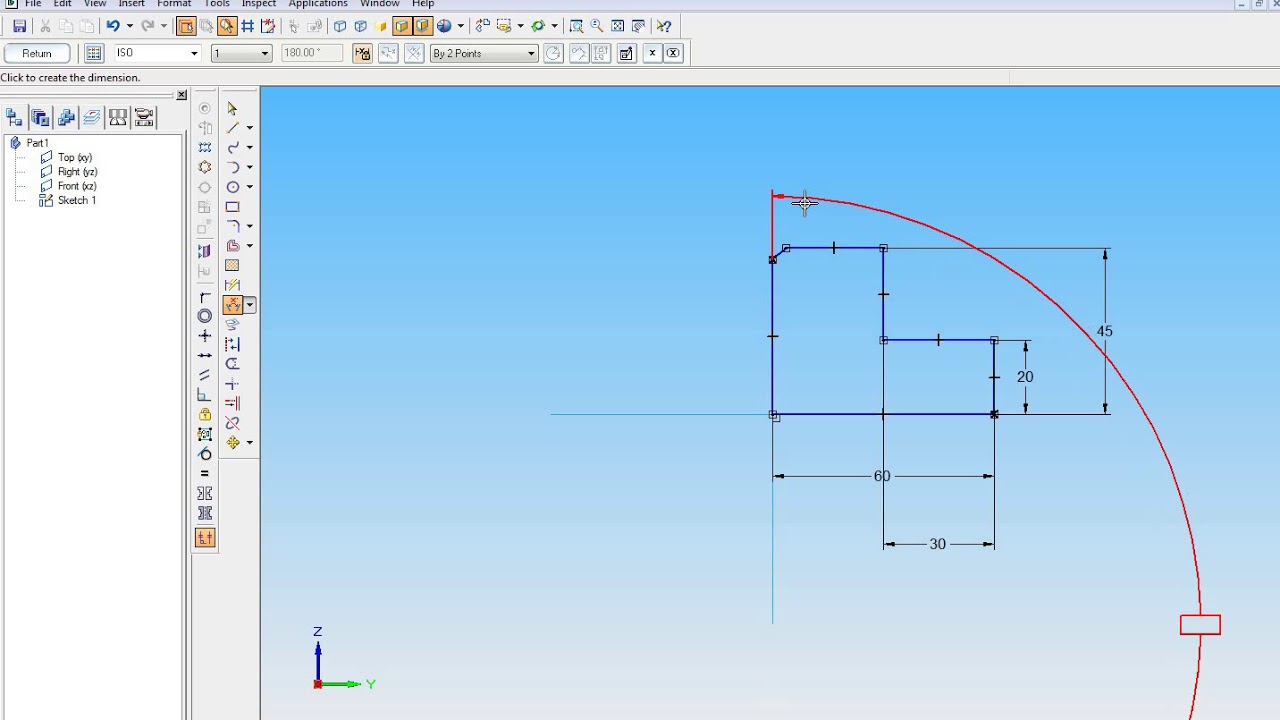This screenshot has width=1280, height=720.
Task: Click the 45 dimension value
Action: coord(1104,331)
